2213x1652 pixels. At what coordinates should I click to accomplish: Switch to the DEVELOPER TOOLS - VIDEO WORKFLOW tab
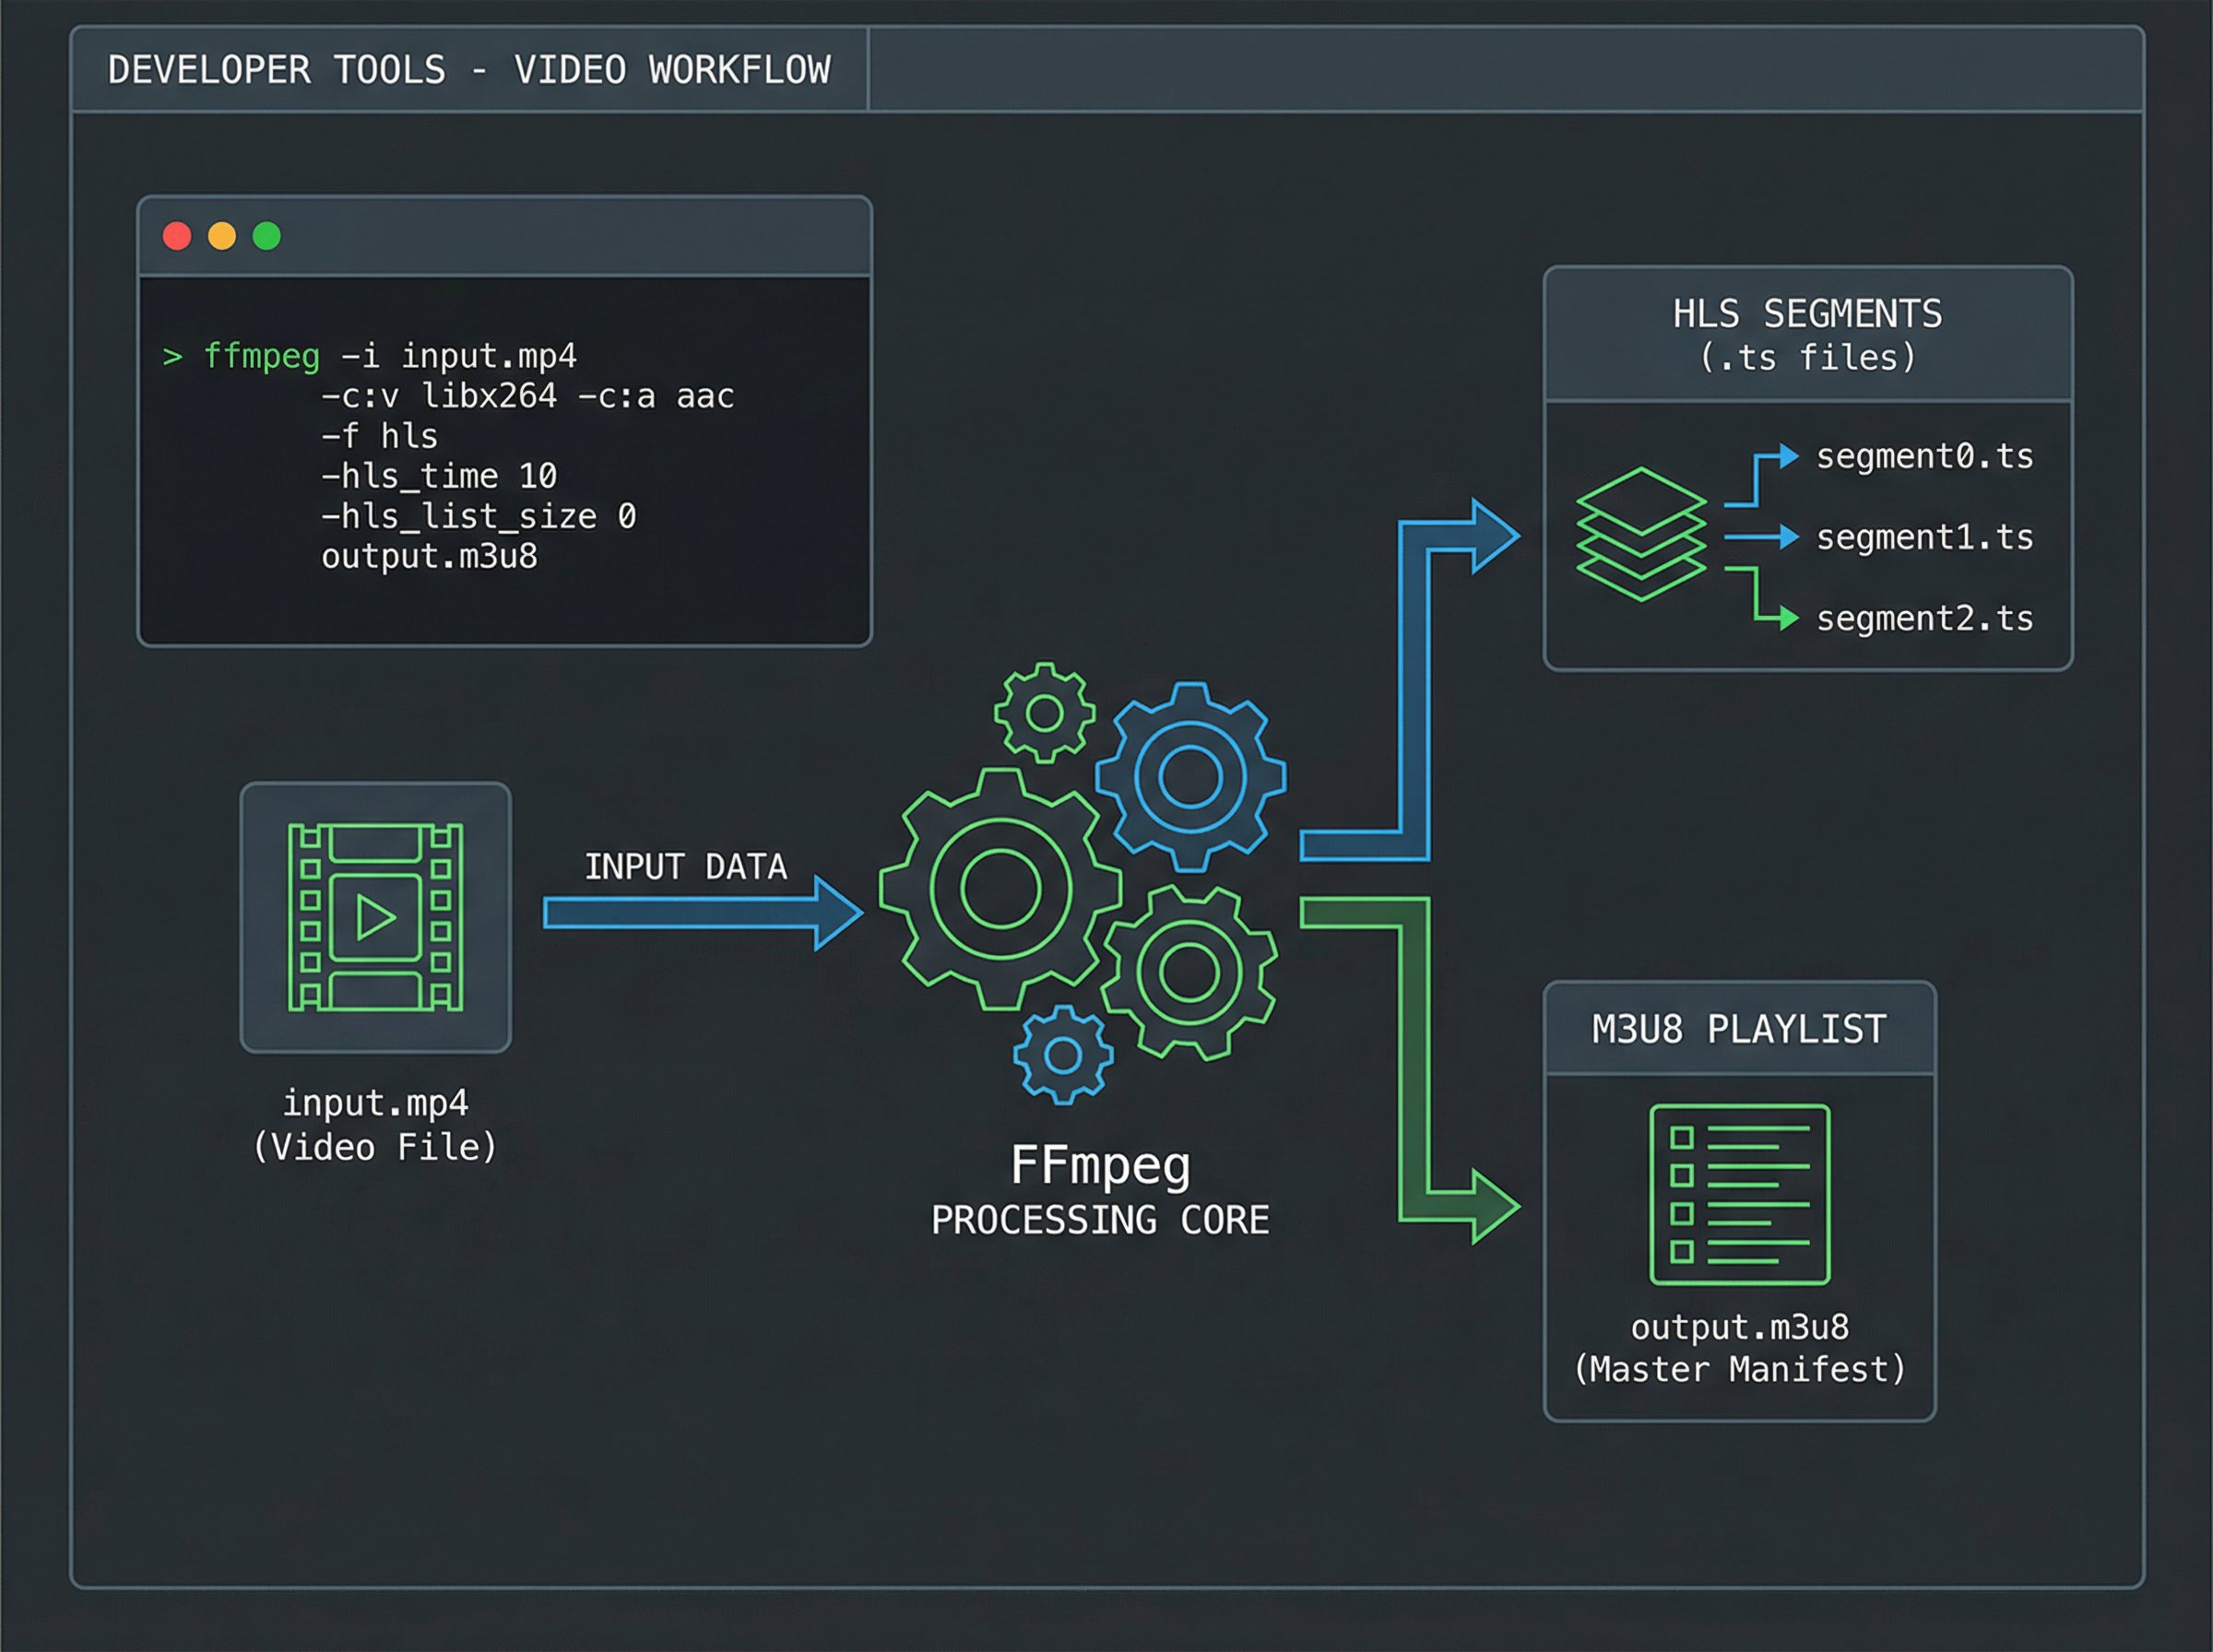pos(468,70)
